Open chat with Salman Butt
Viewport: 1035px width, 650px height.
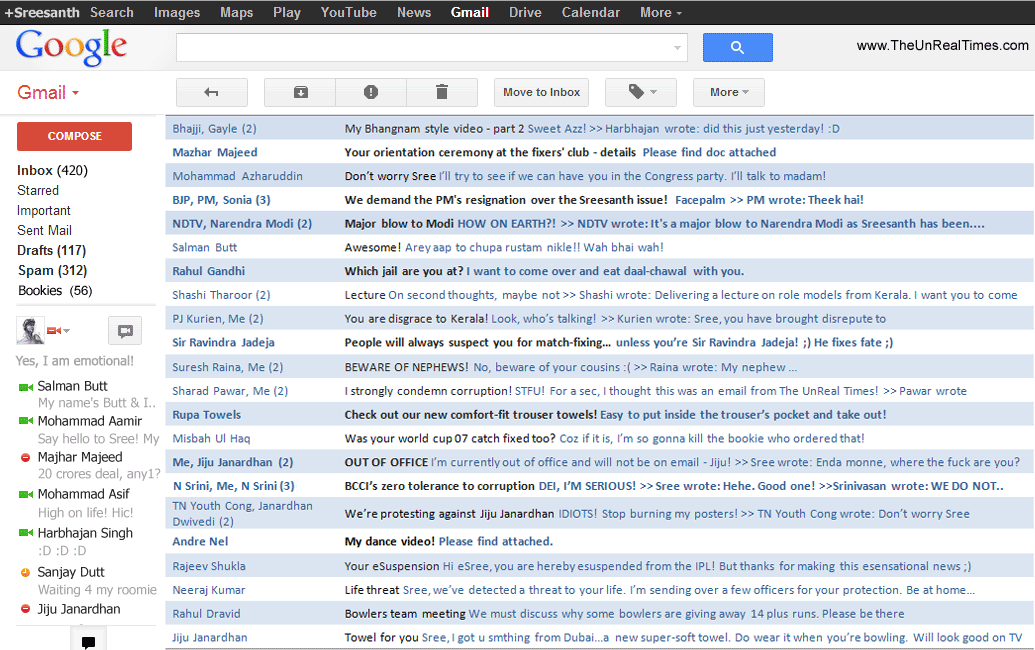pyautogui.click(x=73, y=386)
